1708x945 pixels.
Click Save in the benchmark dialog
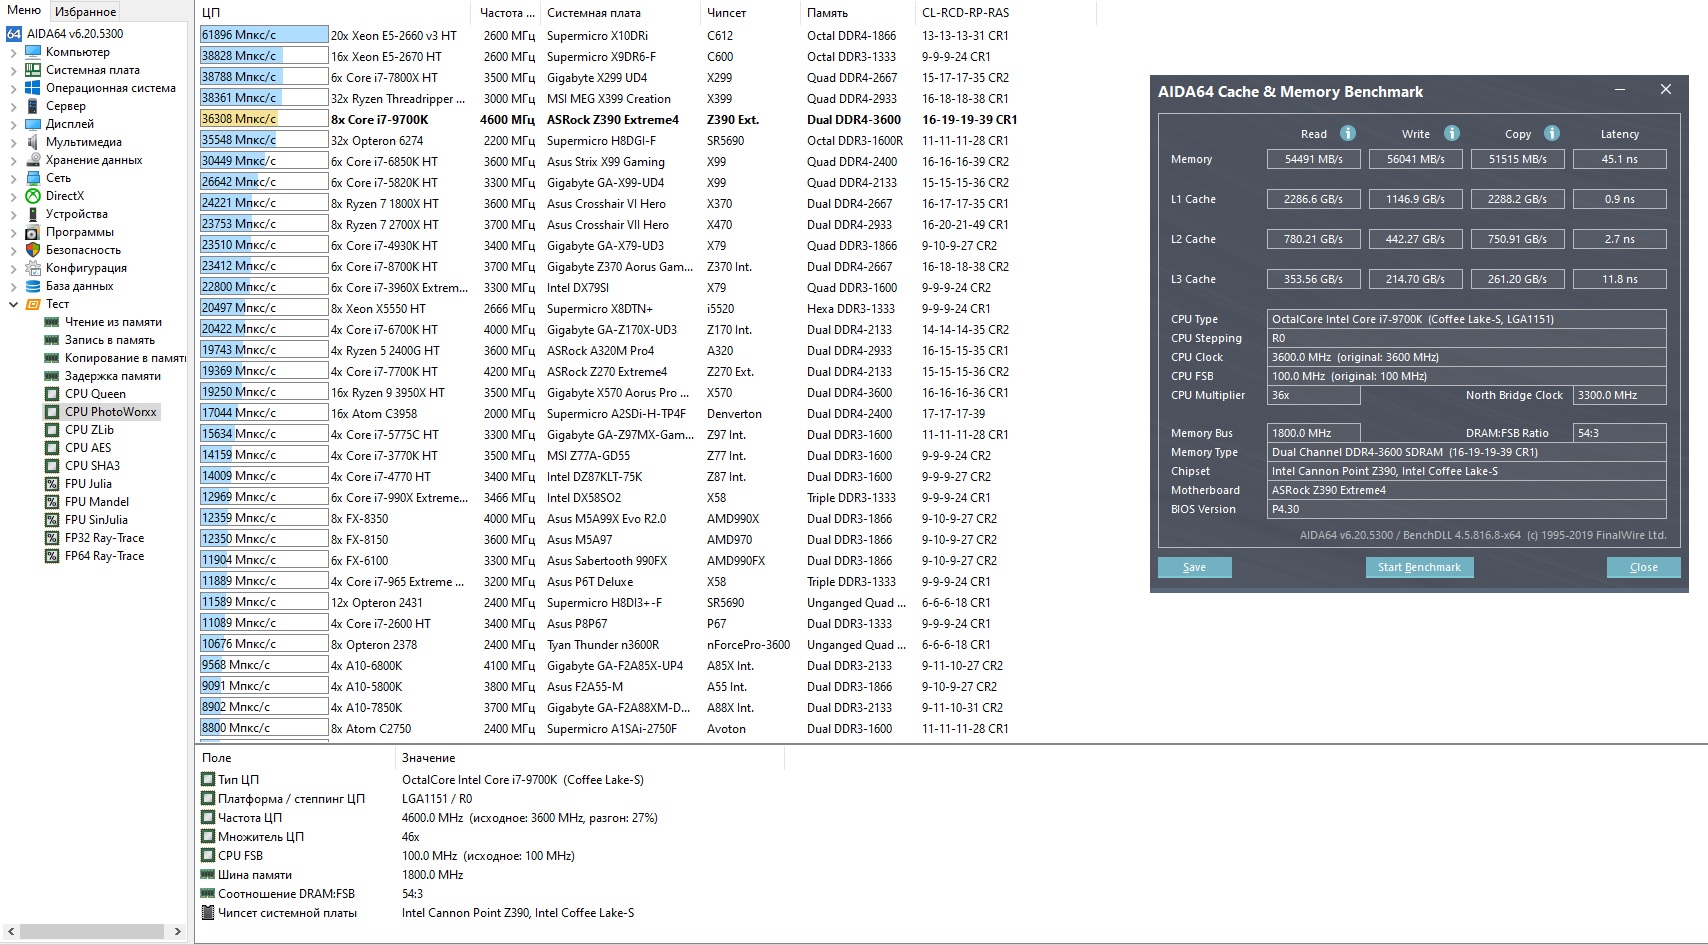[x=1195, y=567]
